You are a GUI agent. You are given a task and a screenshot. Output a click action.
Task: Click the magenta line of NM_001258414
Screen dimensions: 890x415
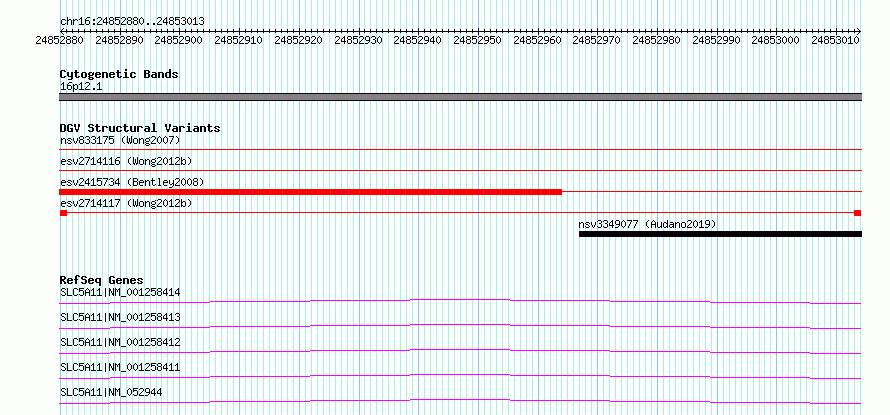pyautogui.click(x=460, y=301)
